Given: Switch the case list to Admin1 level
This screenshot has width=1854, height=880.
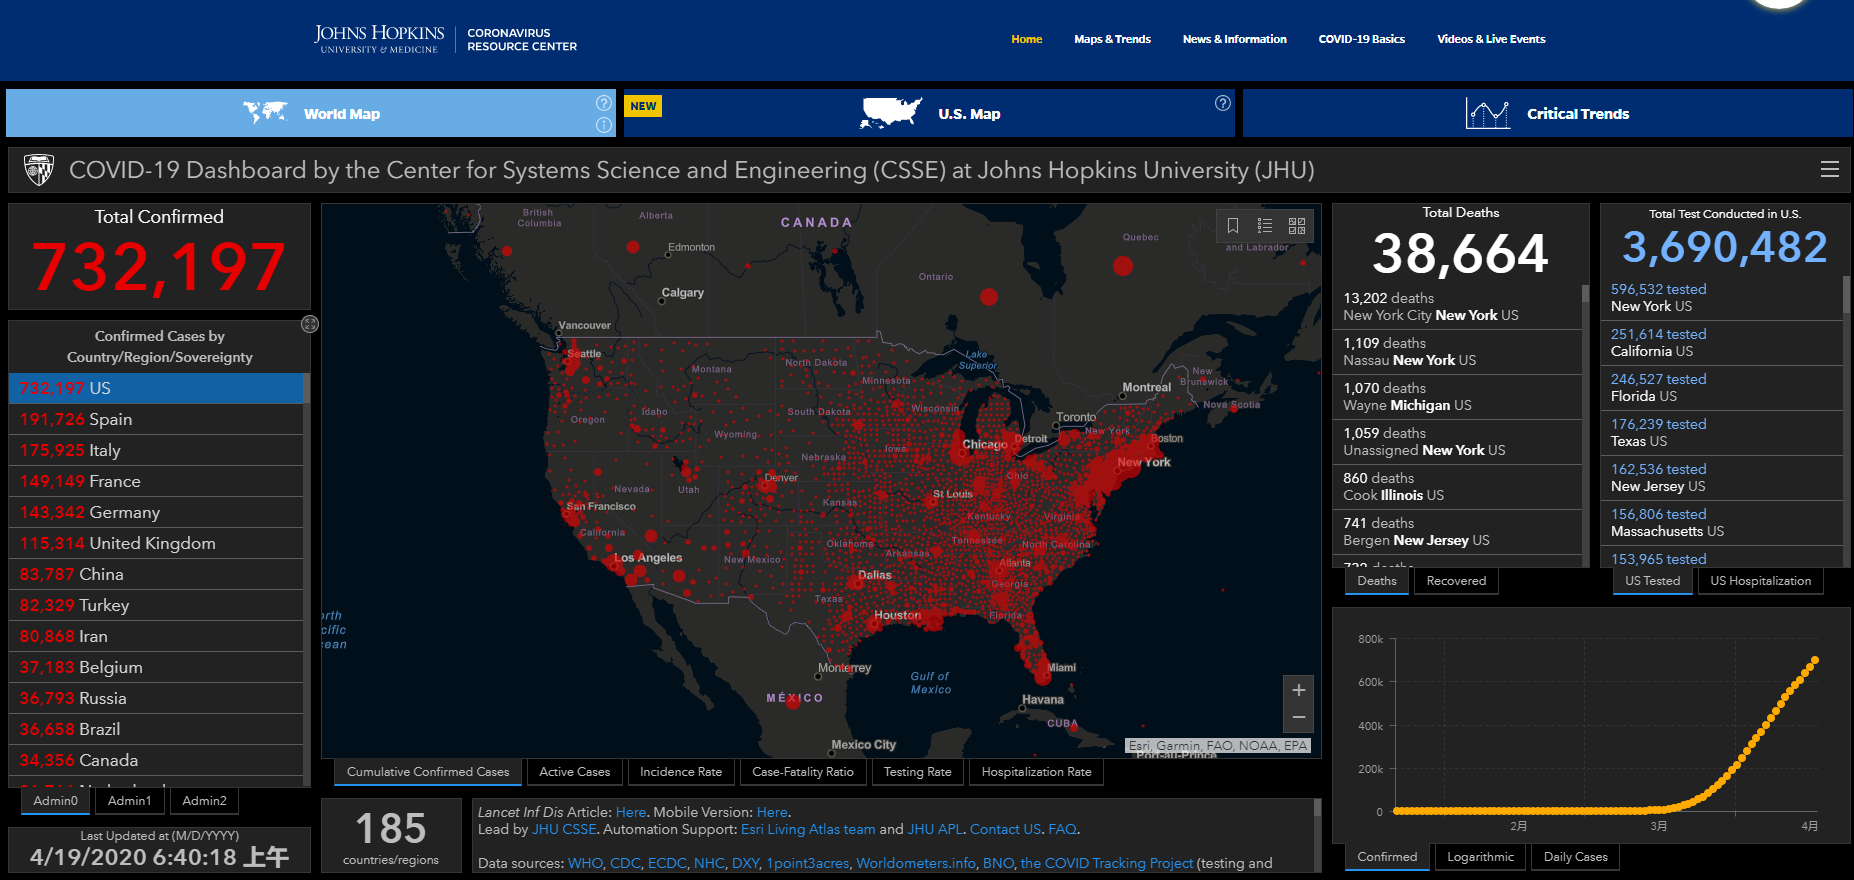Looking at the screenshot, I should pos(130,801).
